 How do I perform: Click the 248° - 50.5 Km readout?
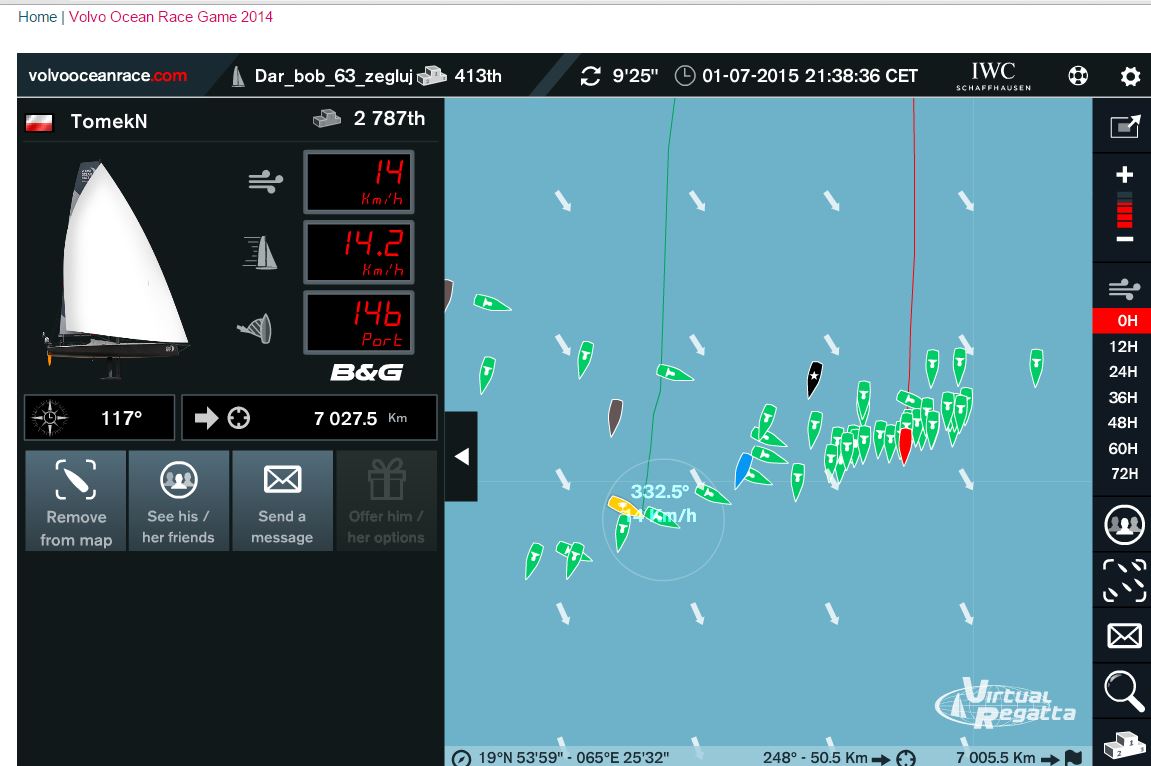pos(816,757)
